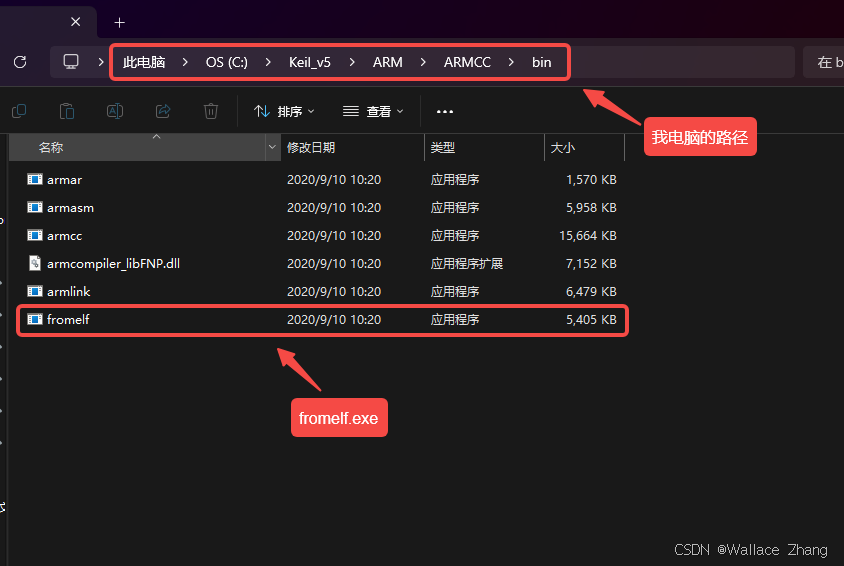Viewport: 844px width, 566px height.
Task: Expand chevron after OS (C:) breadcrumb
Action: click(268, 62)
